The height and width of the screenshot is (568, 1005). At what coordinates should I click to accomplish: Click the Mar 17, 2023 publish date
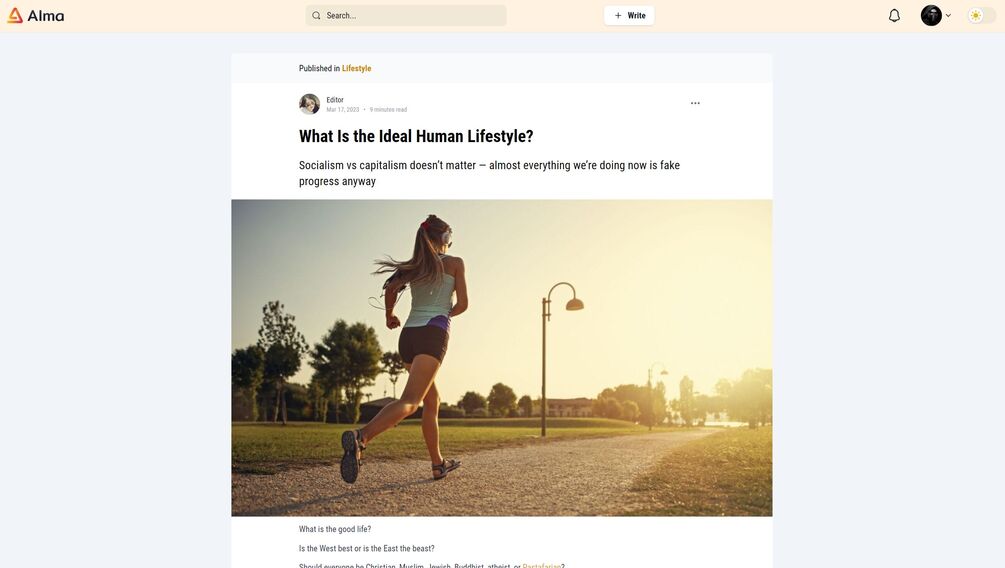point(343,110)
